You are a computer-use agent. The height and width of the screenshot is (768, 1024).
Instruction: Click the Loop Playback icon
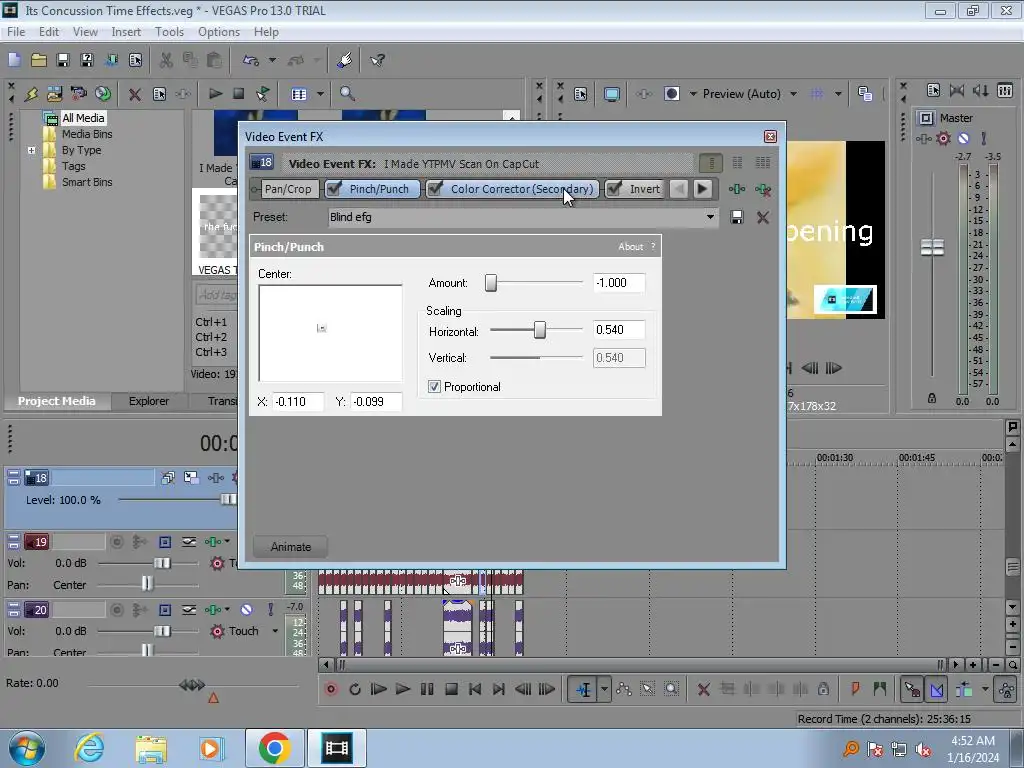point(355,689)
